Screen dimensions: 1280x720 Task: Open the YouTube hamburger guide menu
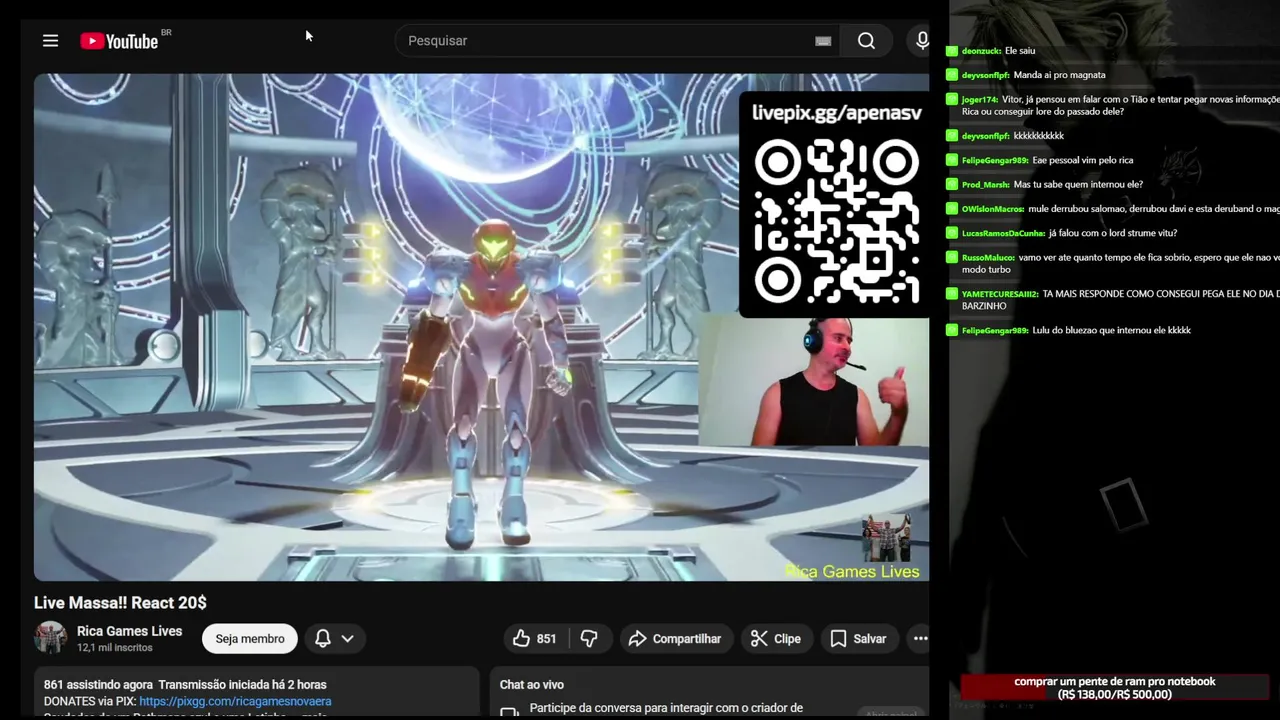[x=50, y=41]
